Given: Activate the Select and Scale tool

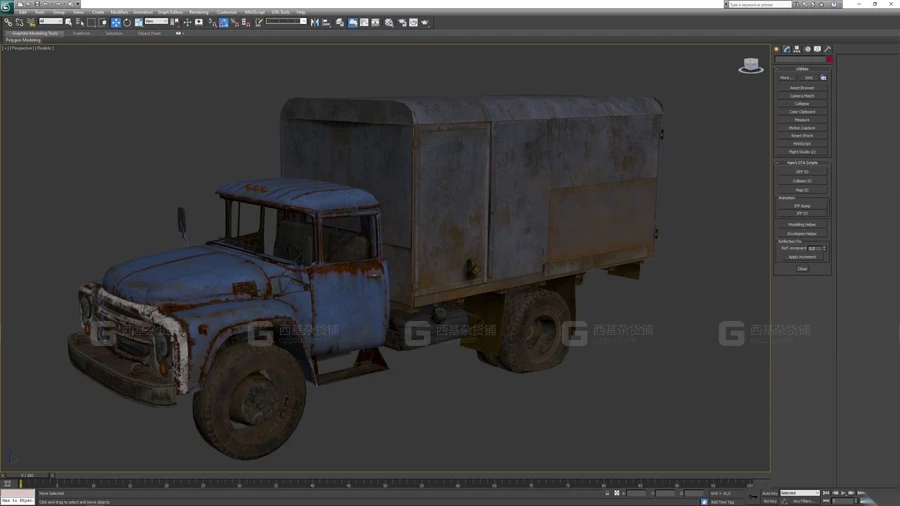Looking at the screenshot, I should tap(138, 22).
